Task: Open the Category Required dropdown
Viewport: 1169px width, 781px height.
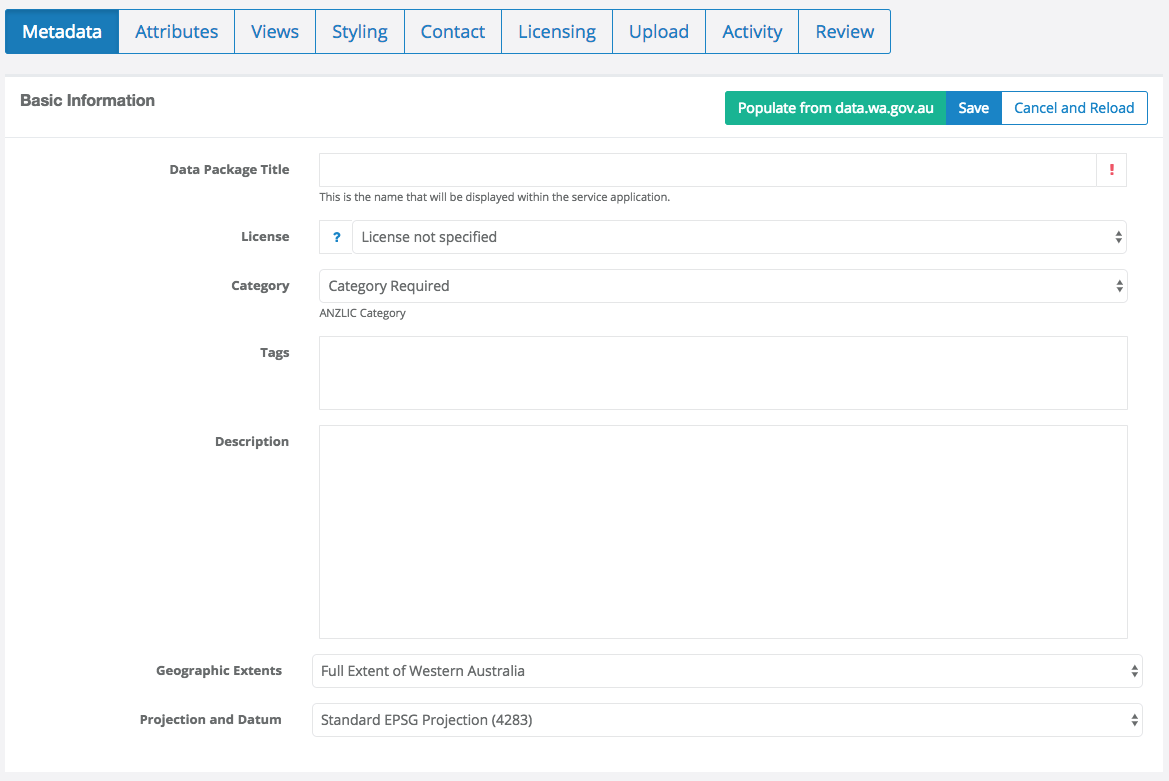Action: point(724,286)
